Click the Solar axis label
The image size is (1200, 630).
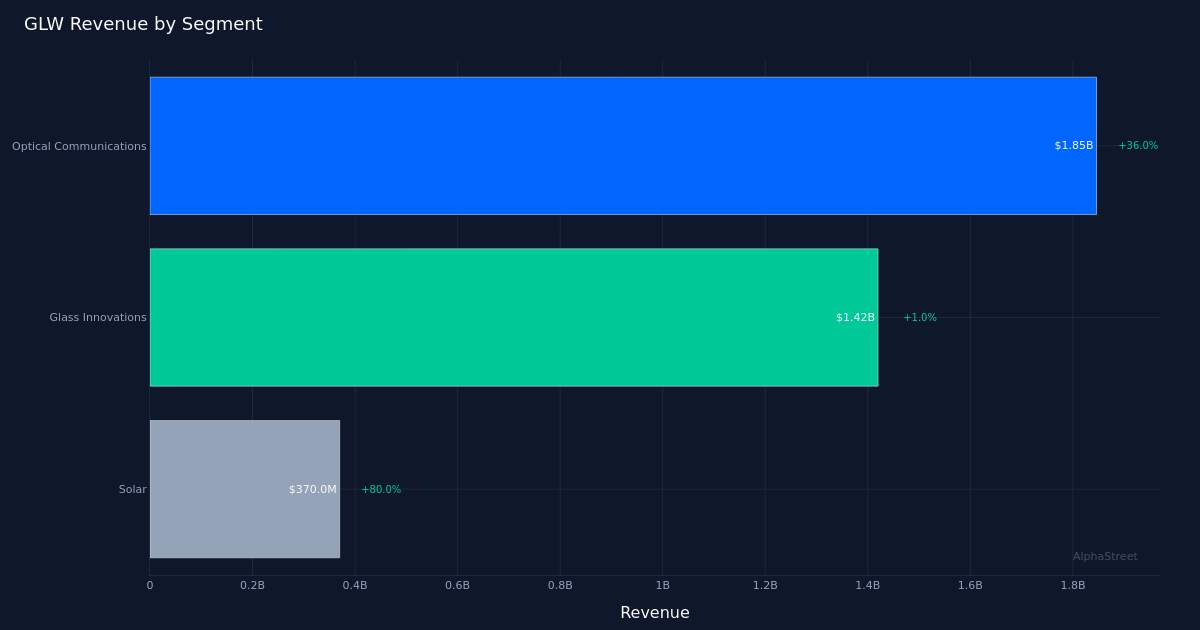(x=132, y=489)
